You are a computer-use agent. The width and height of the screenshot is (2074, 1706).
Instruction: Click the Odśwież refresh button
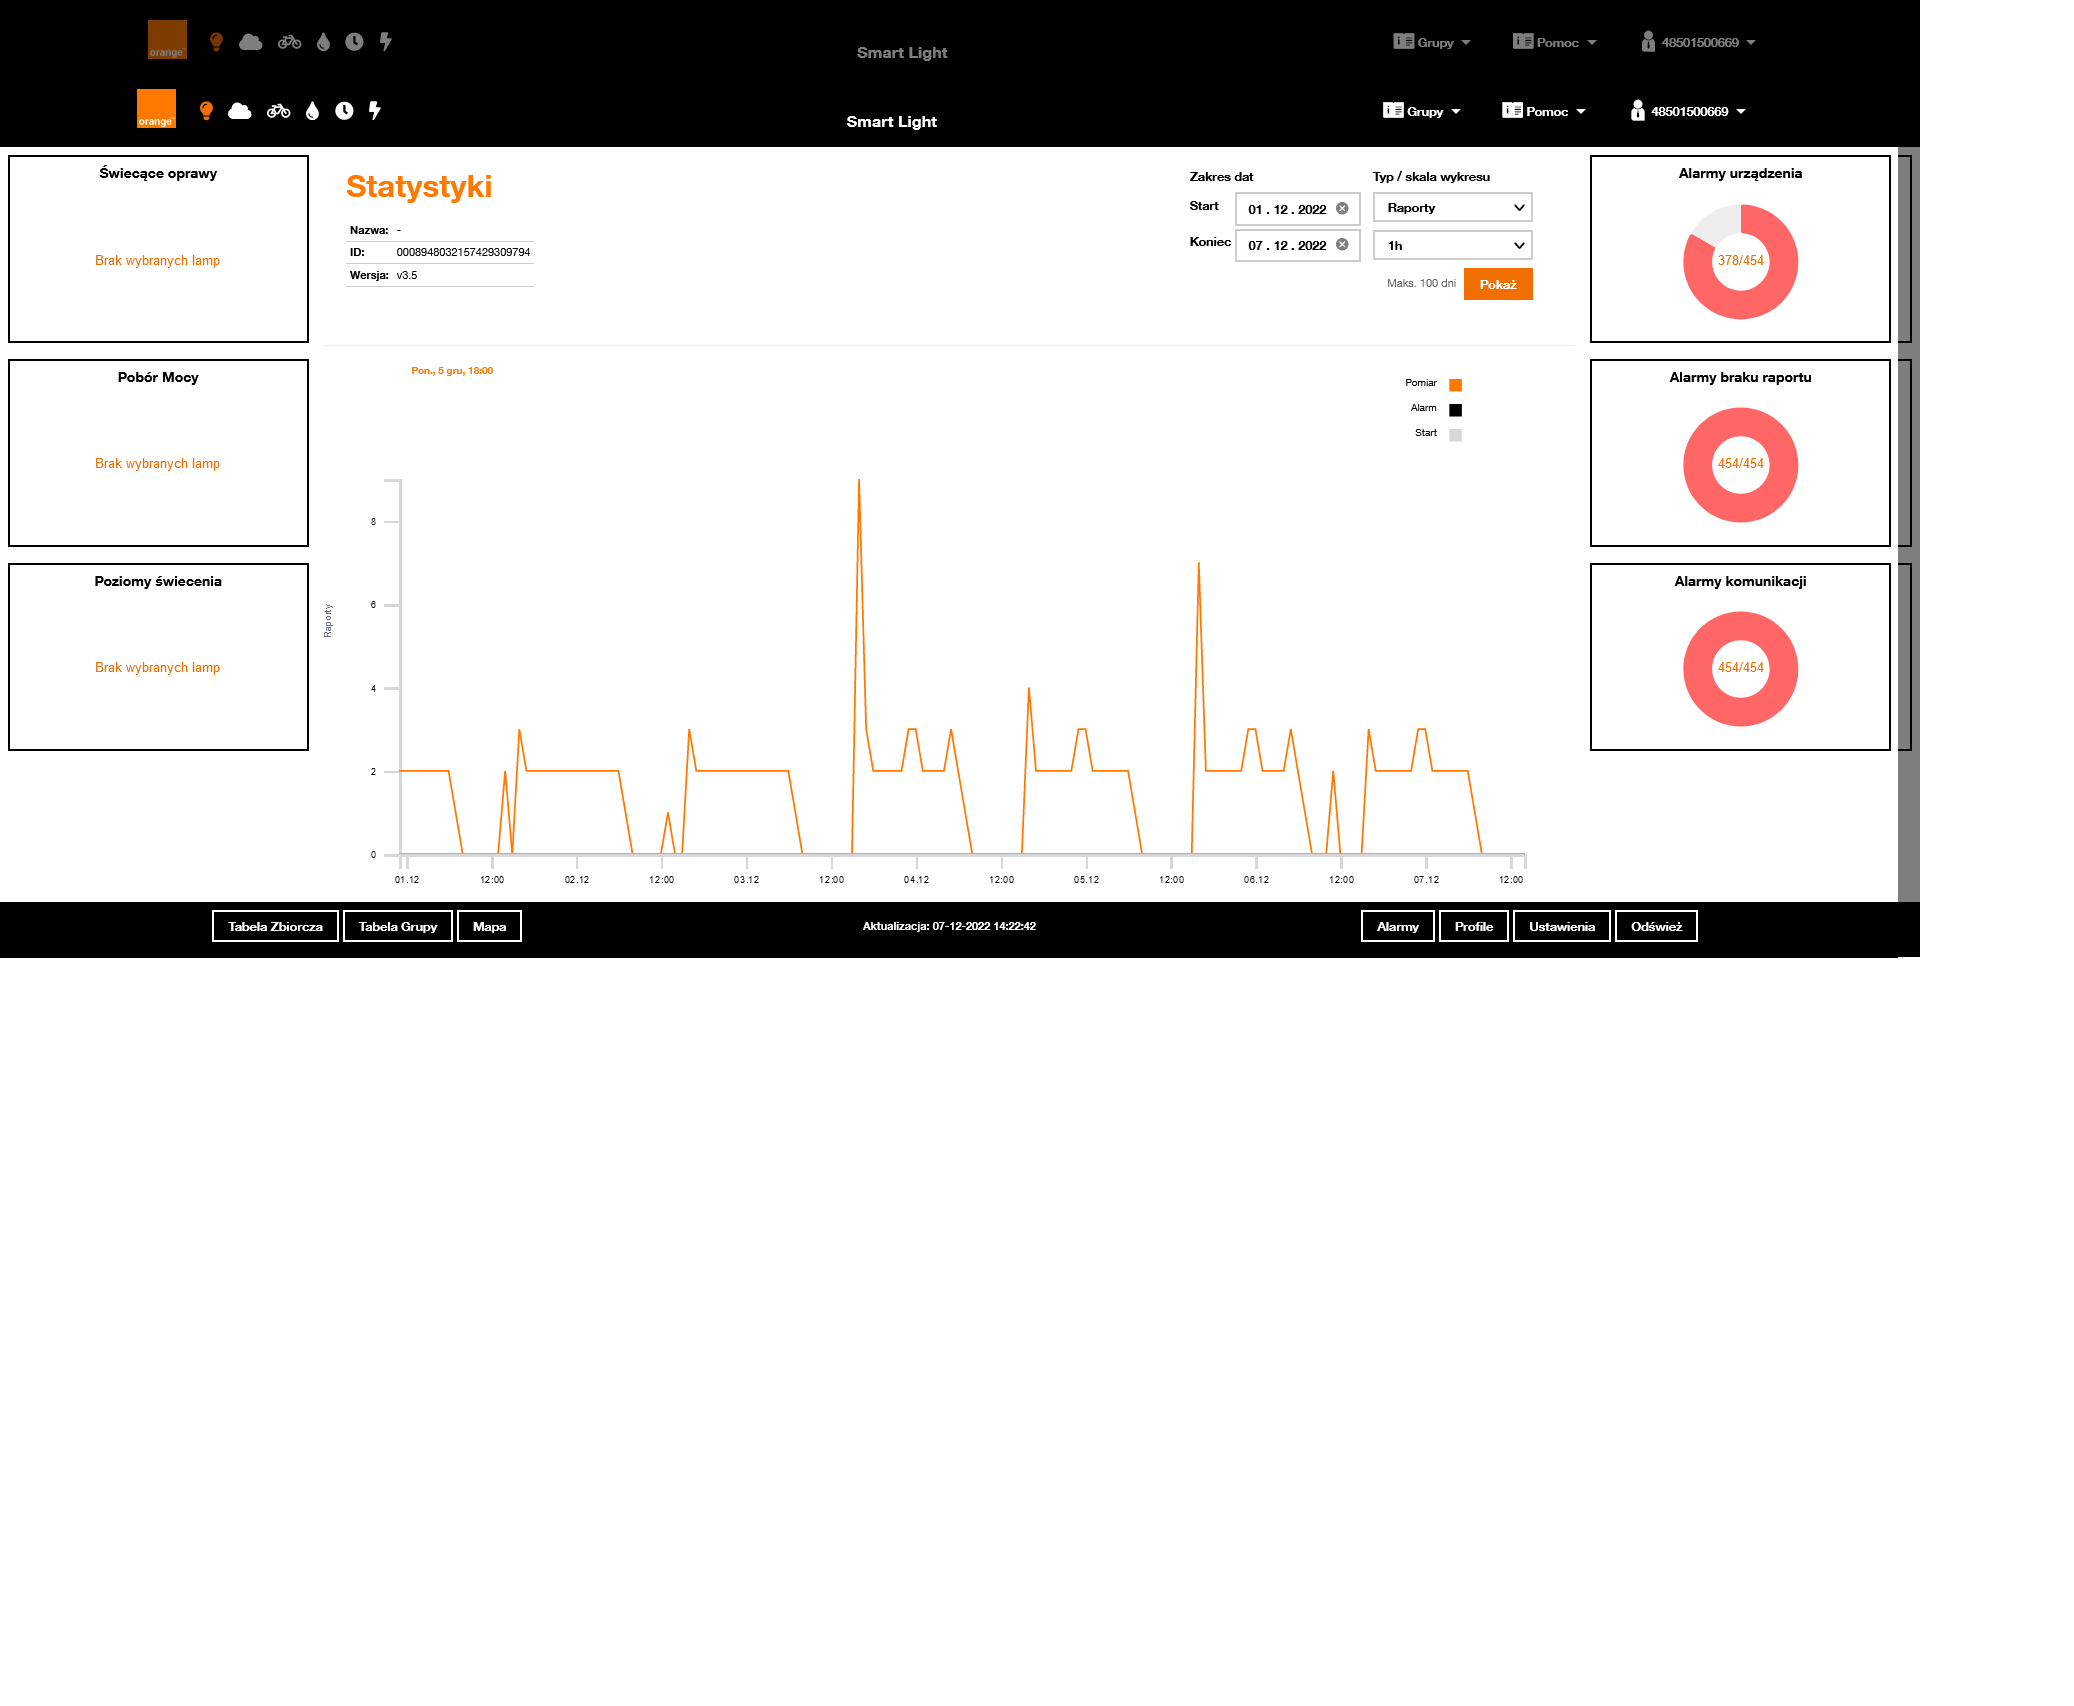click(x=1656, y=926)
